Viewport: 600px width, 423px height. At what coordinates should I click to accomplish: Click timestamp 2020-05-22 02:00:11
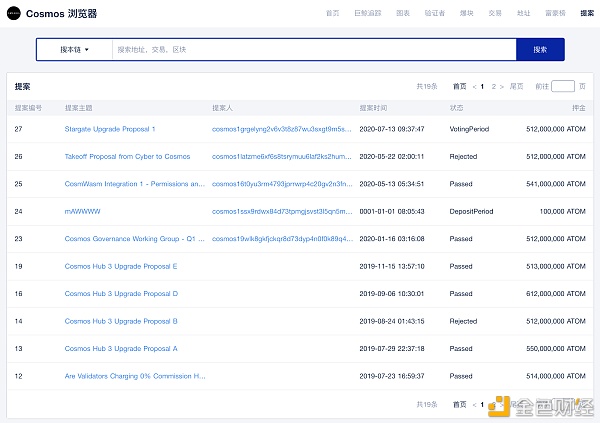point(392,157)
